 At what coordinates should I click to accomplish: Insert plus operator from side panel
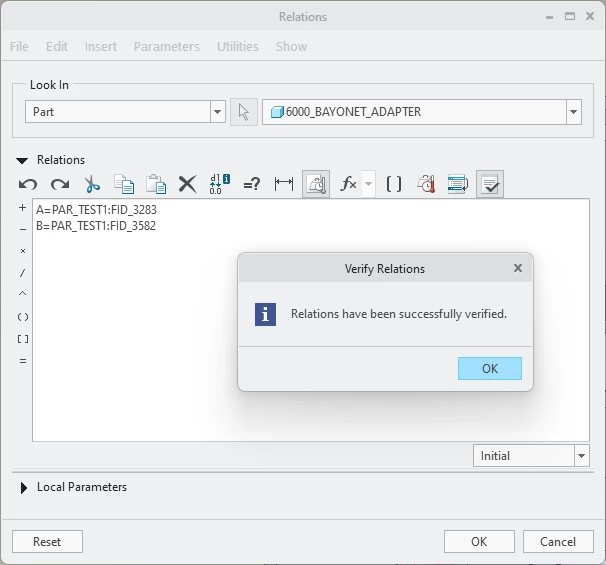coord(22,208)
